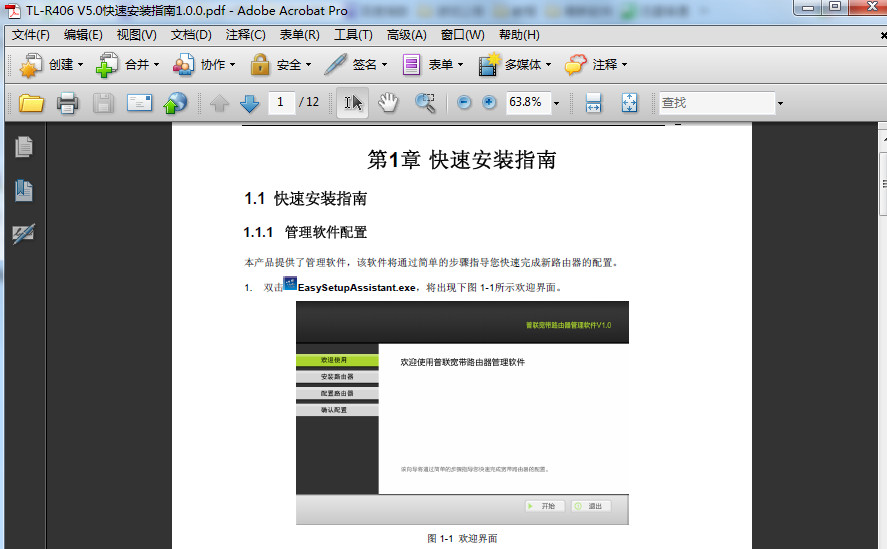Image resolution: width=887 pixels, height=549 pixels.
Task: Click the zoom out minus button
Action: [464, 102]
